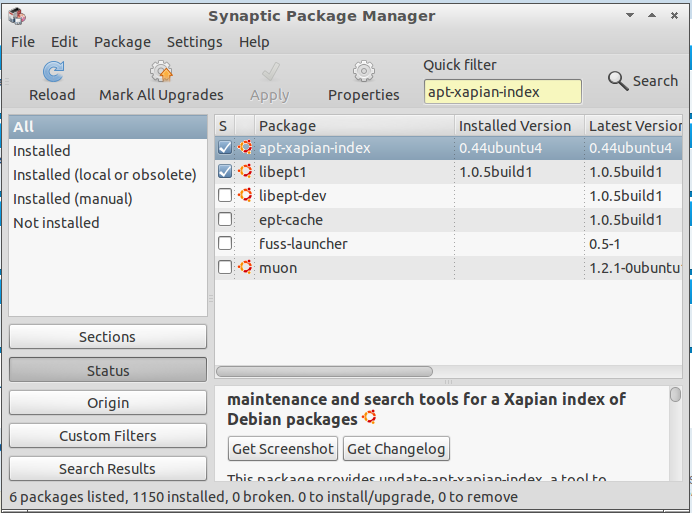The height and width of the screenshot is (513, 692).
Task: Toggle the libept1 status checkbox
Action: click(x=225, y=171)
